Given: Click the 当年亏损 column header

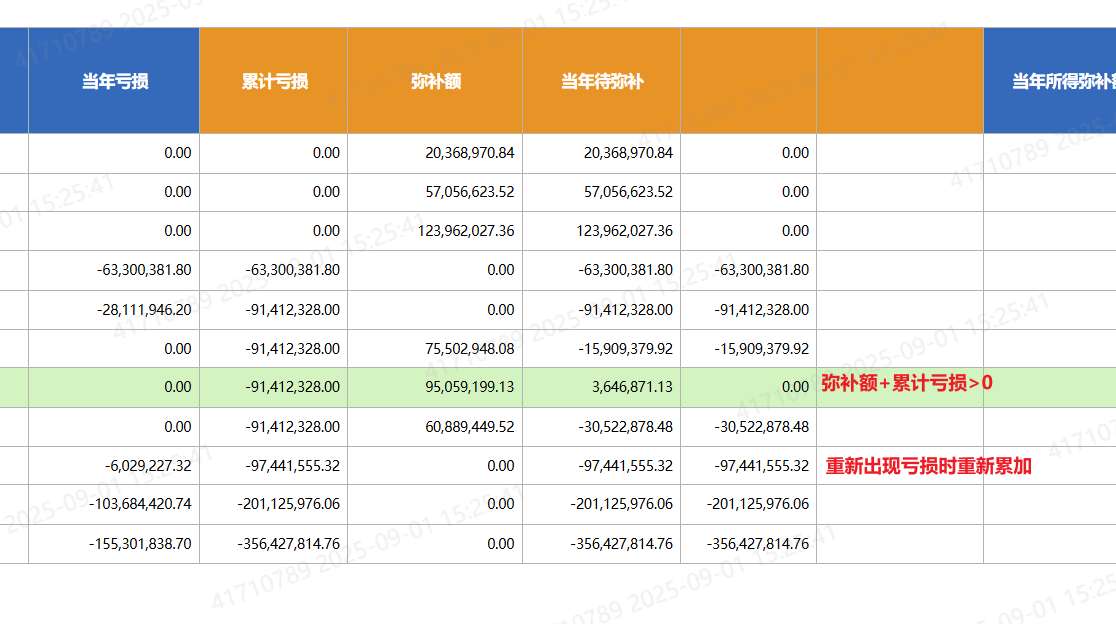Looking at the screenshot, I should click(x=115, y=81).
